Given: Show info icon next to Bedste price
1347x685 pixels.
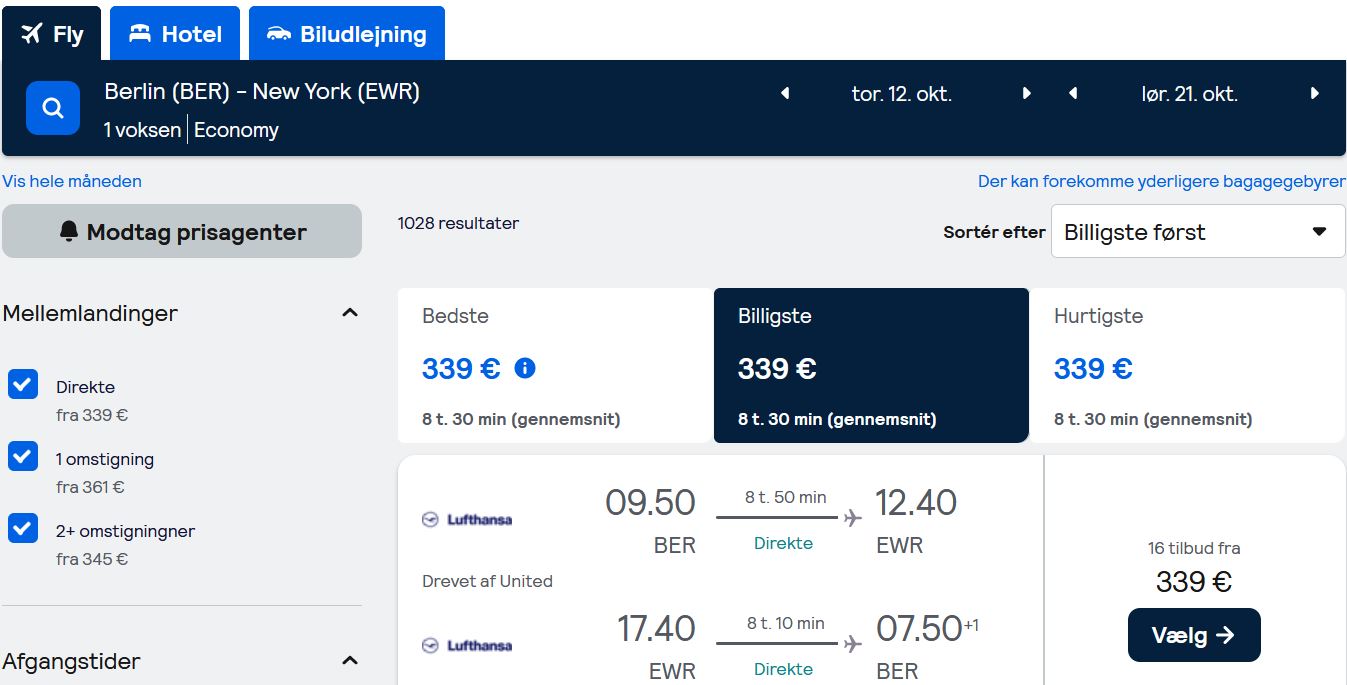Looking at the screenshot, I should click(x=525, y=368).
